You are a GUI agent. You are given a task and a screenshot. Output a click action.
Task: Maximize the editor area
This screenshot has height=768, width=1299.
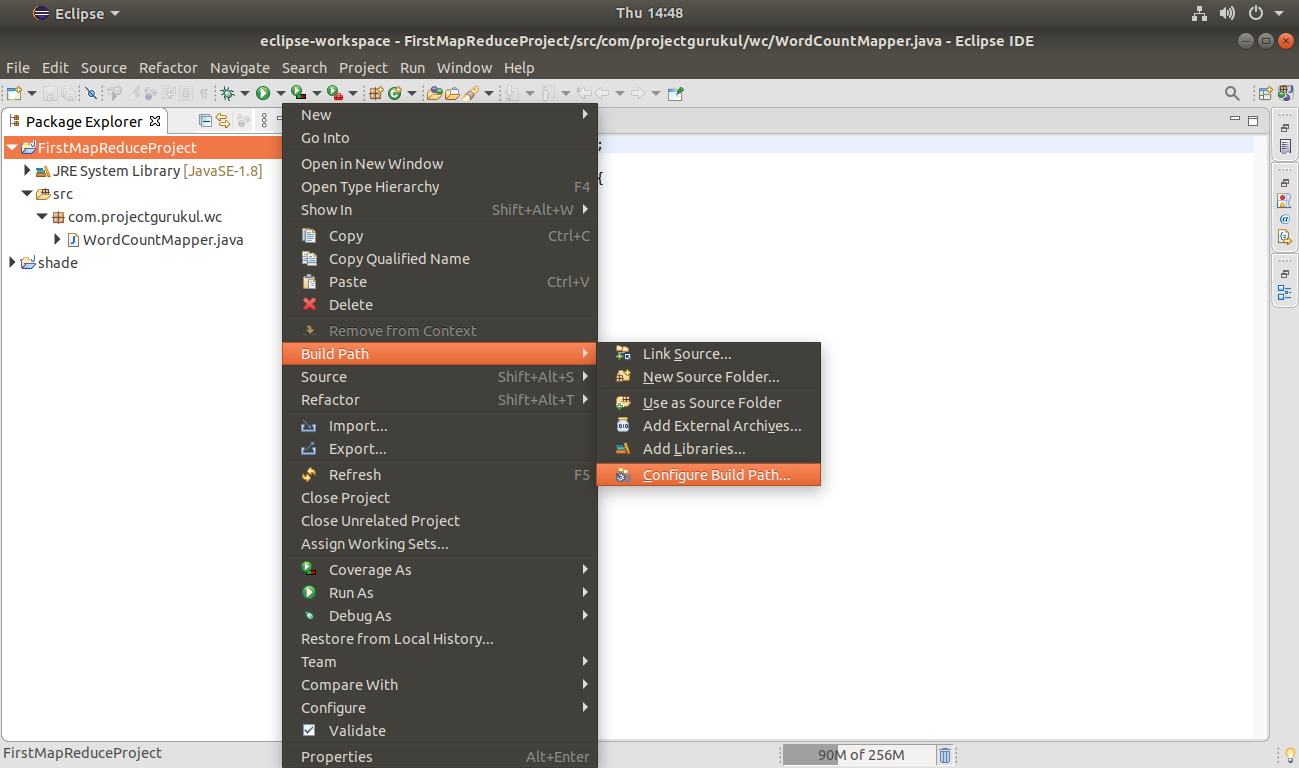click(1253, 120)
